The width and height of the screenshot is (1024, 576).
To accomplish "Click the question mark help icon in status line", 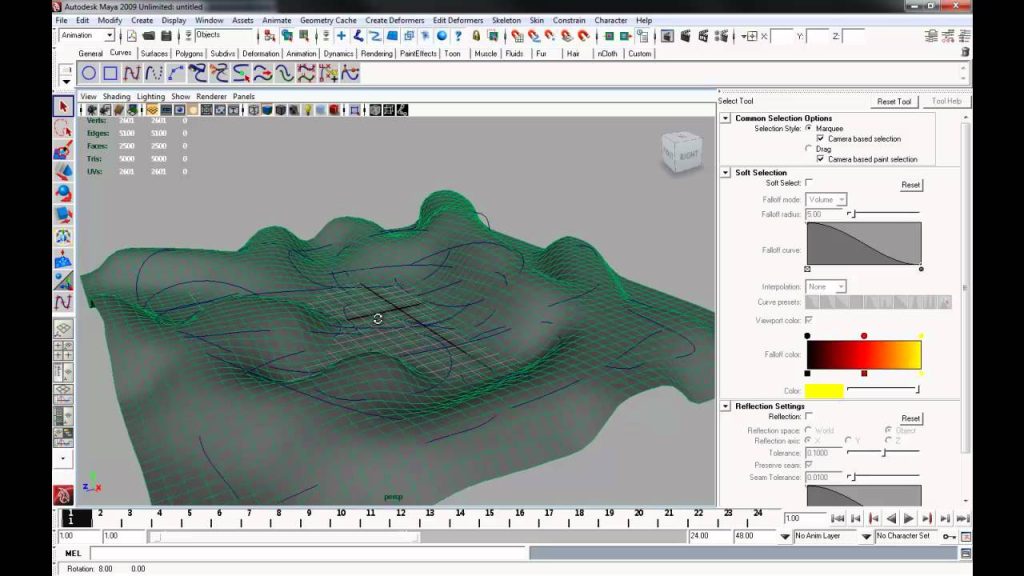I will [458, 36].
